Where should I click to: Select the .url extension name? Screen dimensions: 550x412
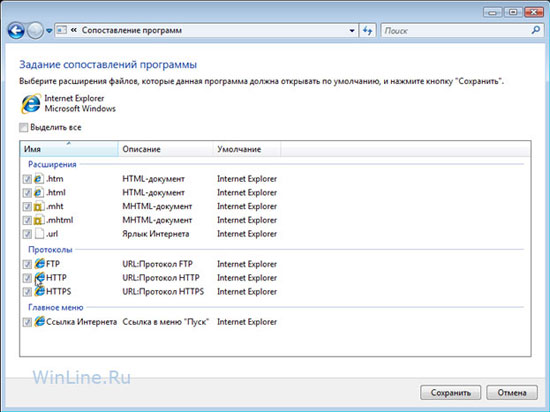pos(52,234)
